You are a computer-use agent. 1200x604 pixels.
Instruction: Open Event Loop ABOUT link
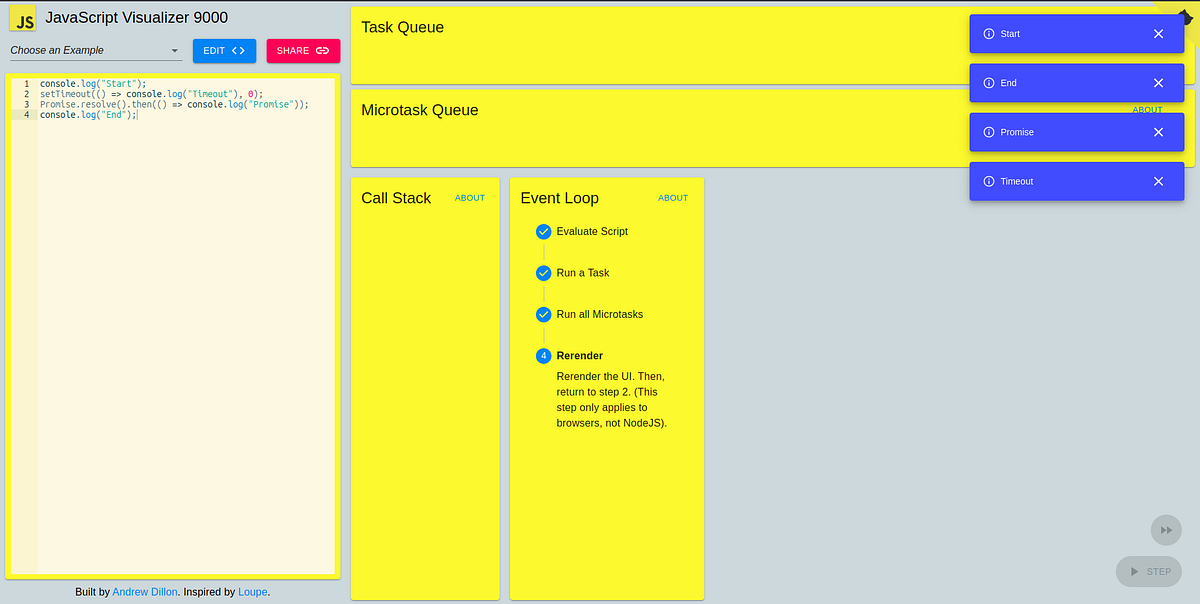click(x=673, y=198)
